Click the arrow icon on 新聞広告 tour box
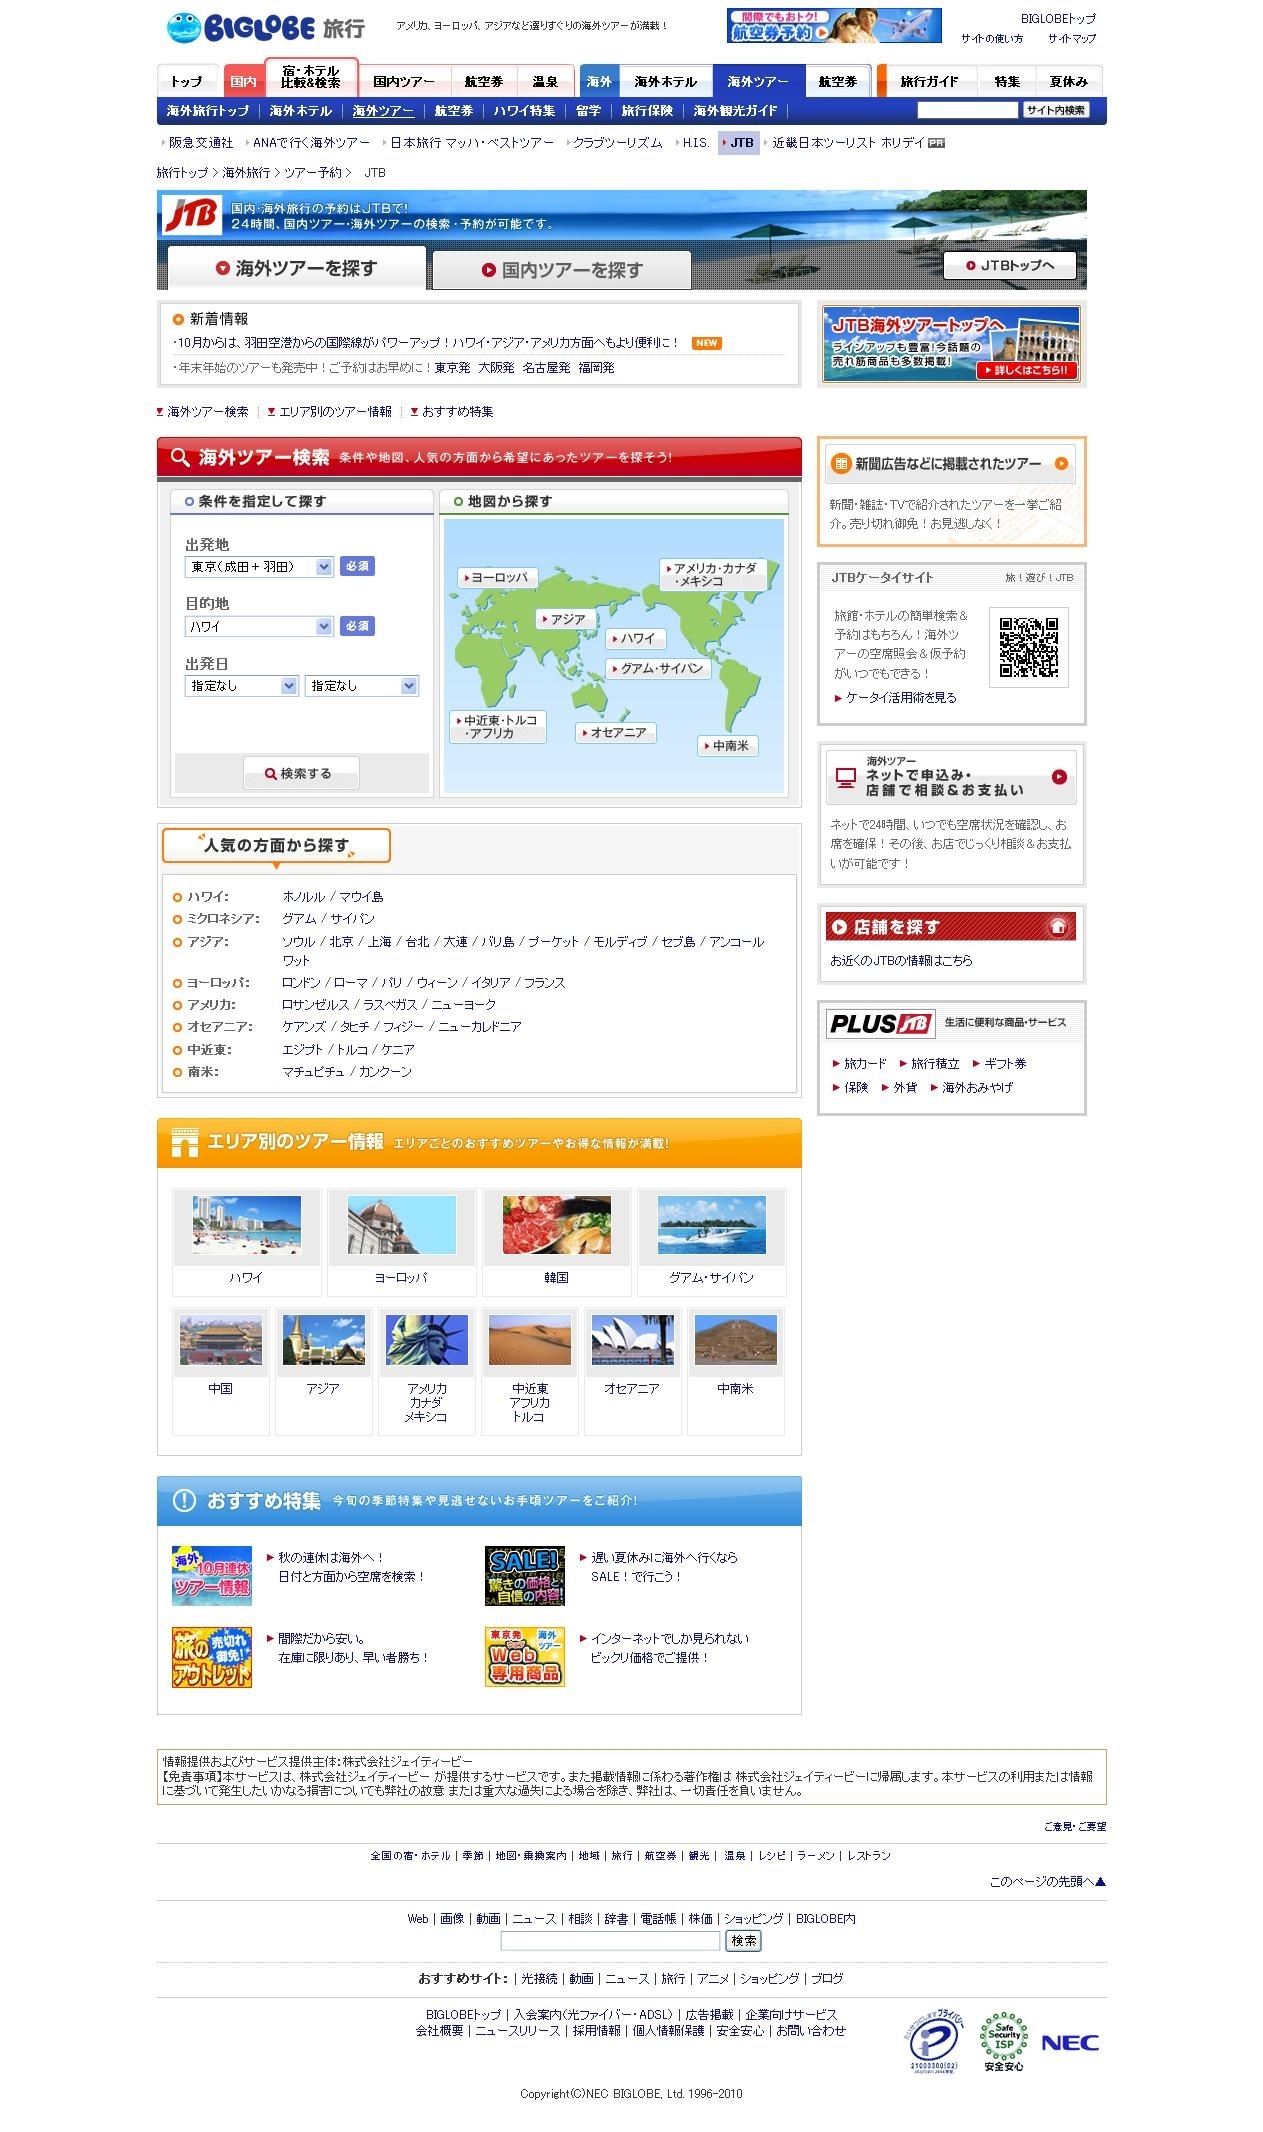The height and width of the screenshot is (2132, 1263). coord(1061,463)
